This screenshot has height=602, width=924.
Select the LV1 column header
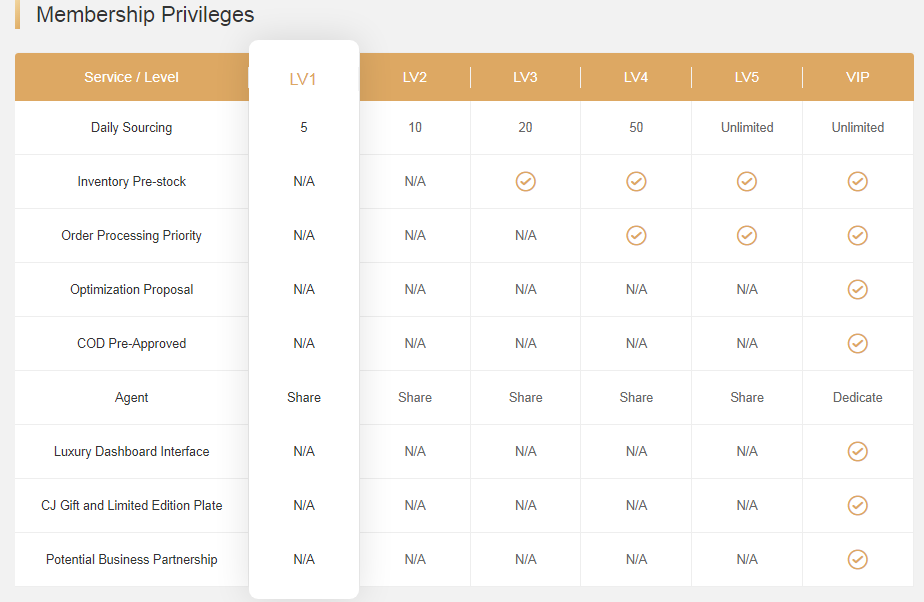click(303, 79)
